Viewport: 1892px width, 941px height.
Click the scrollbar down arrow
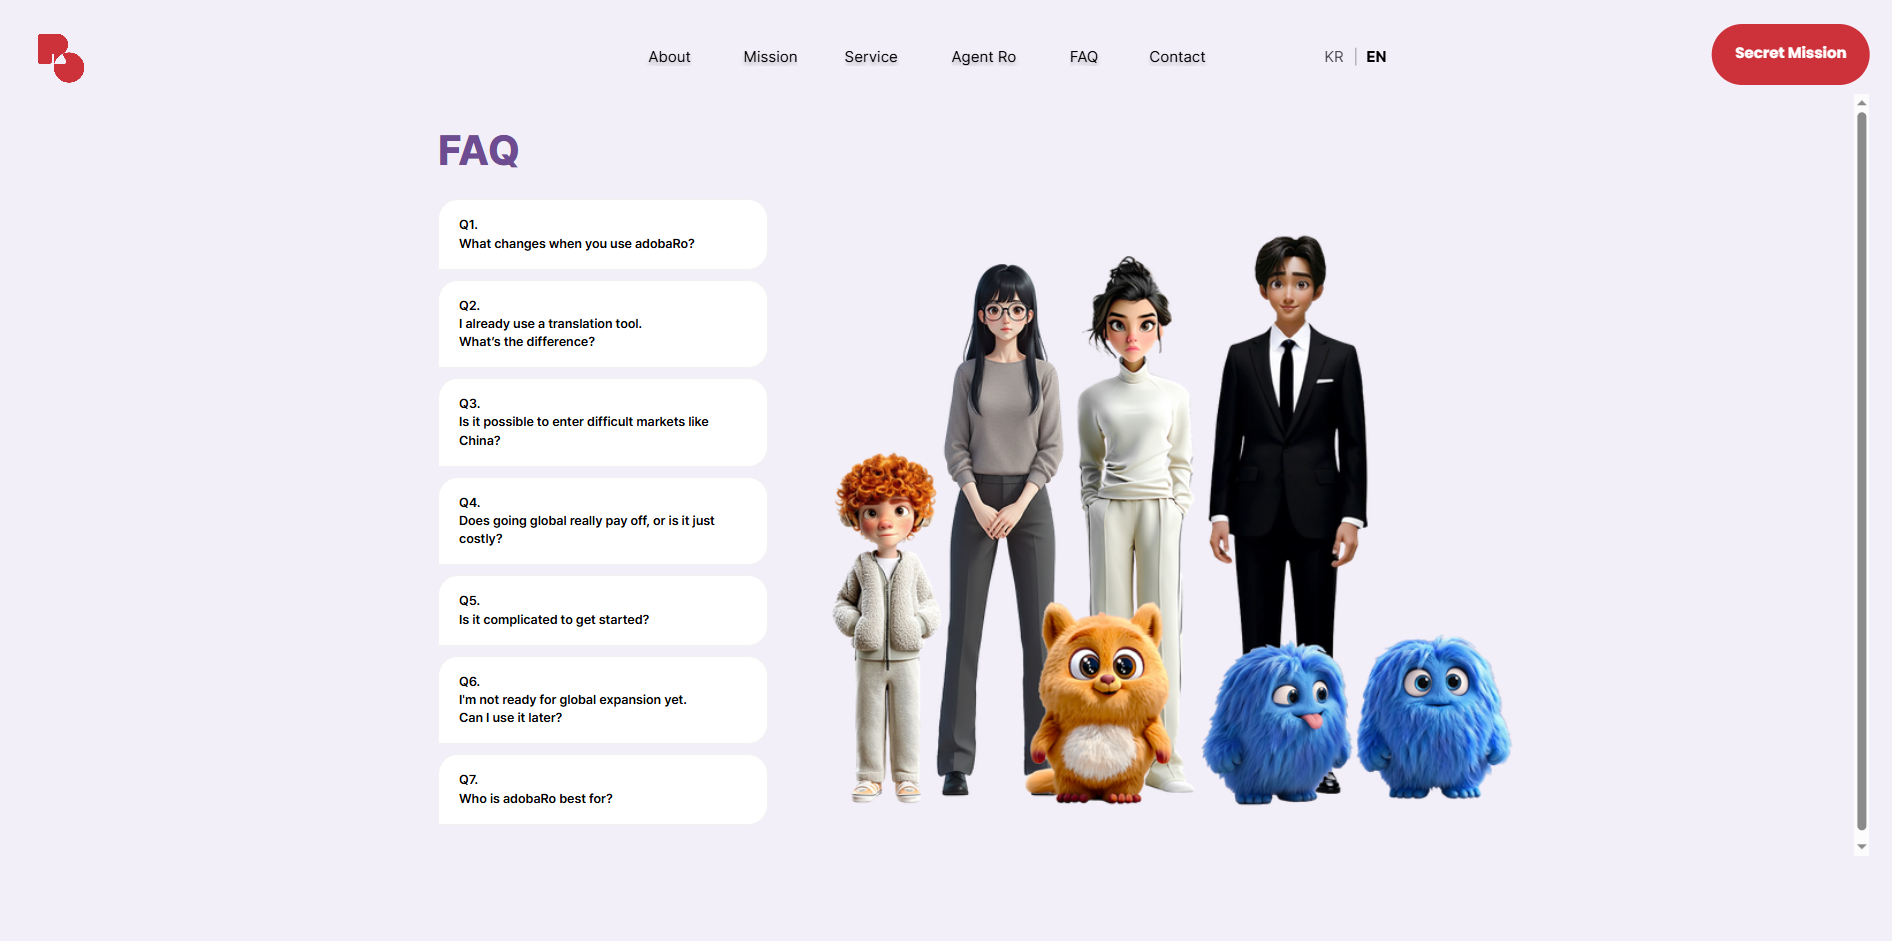click(x=1861, y=847)
